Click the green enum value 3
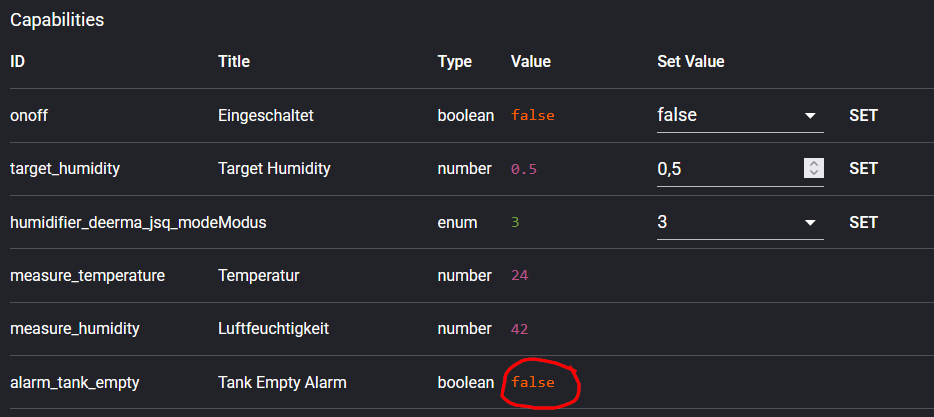The width and height of the screenshot is (934, 417). pos(515,222)
